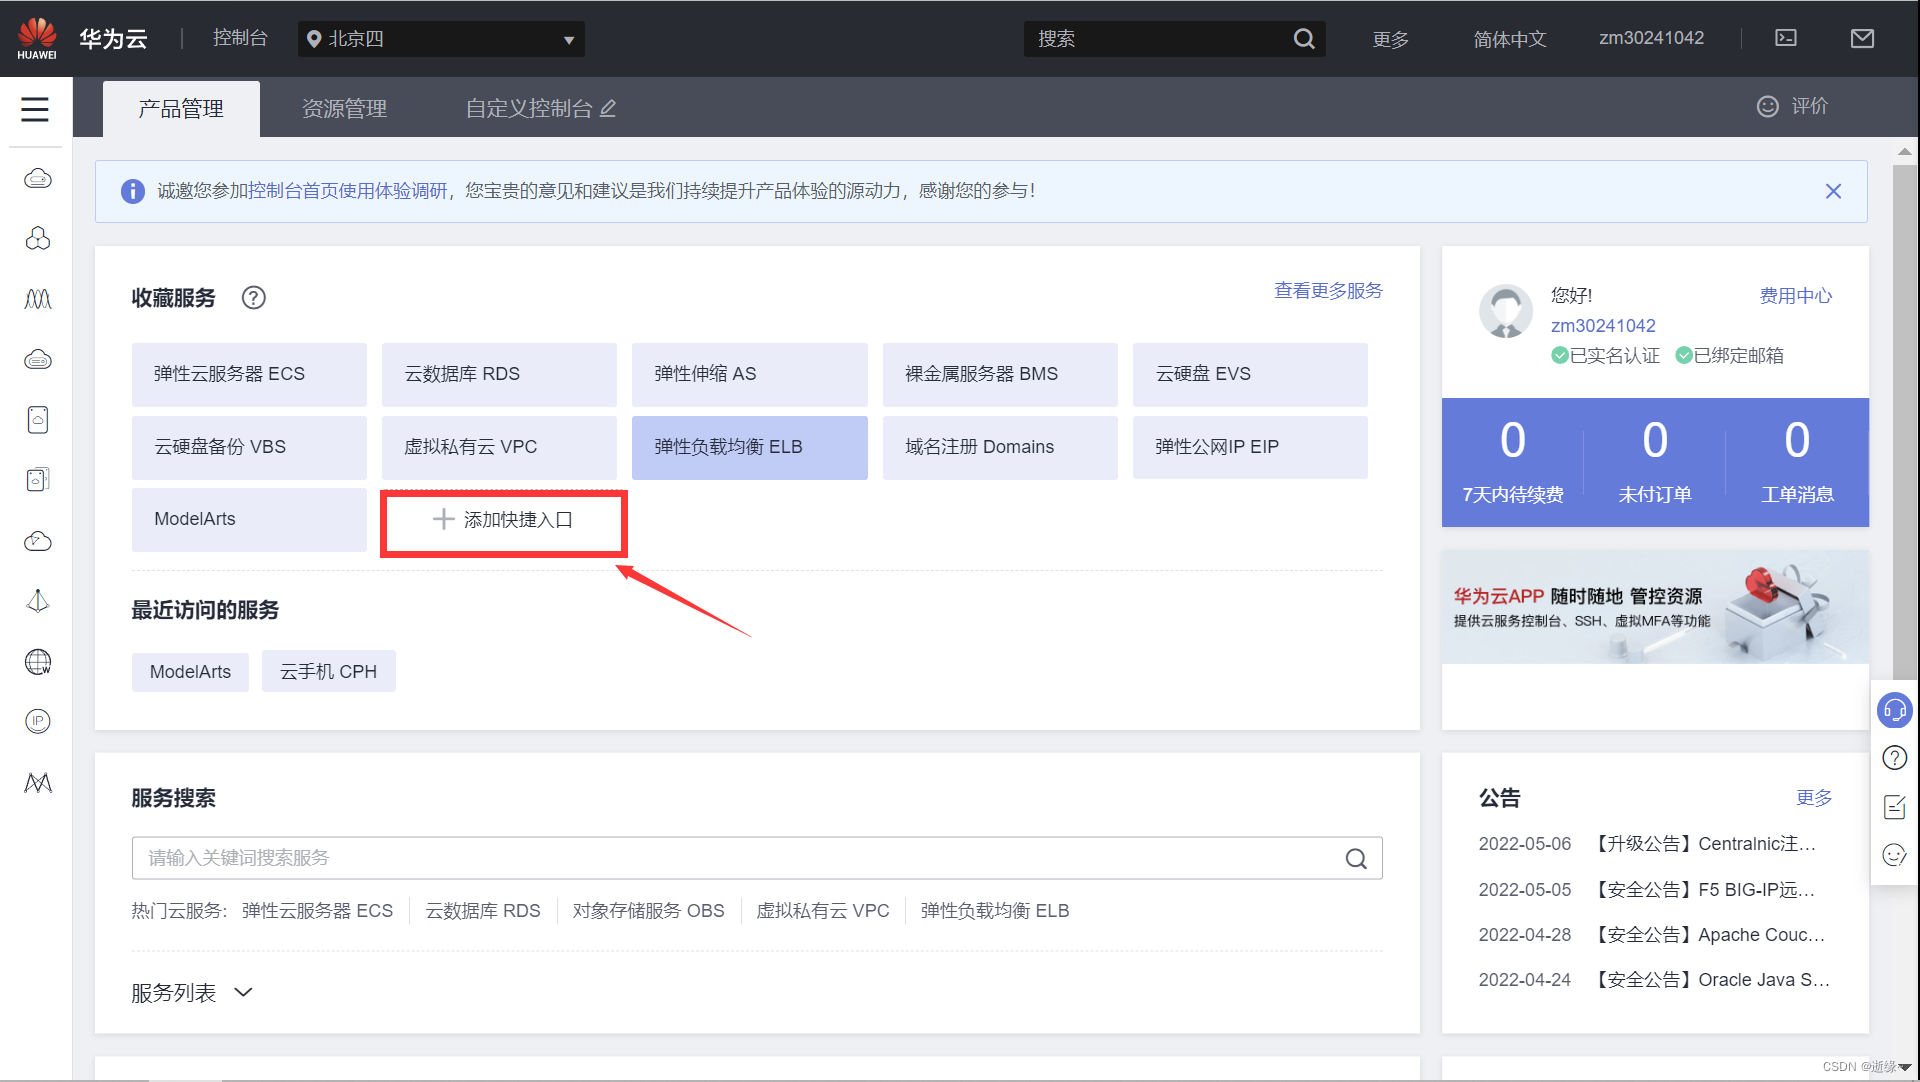Close the survey notification banner
The width and height of the screenshot is (1920, 1082).
click(1833, 191)
